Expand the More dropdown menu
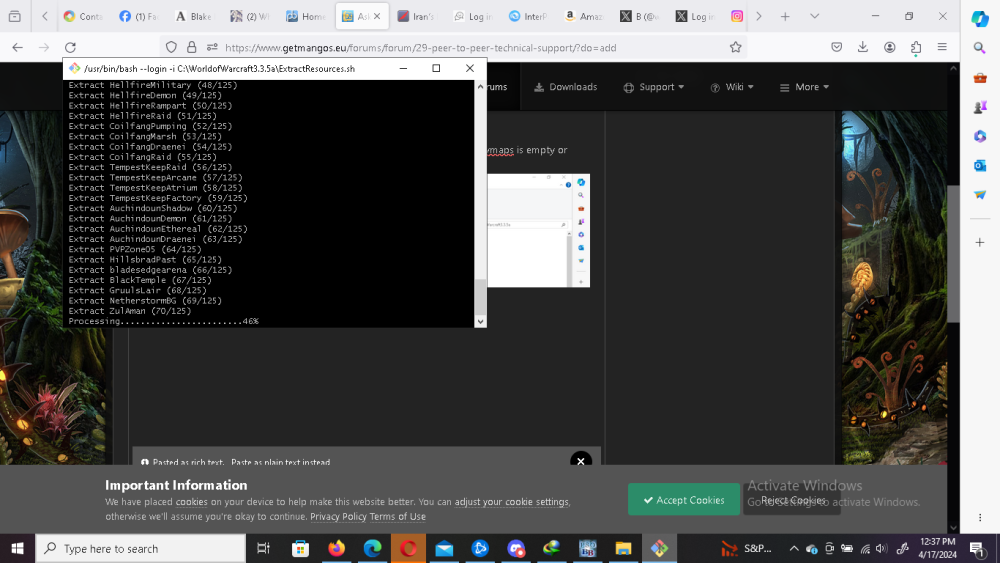This screenshot has width=1000, height=563. (x=805, y=87)
